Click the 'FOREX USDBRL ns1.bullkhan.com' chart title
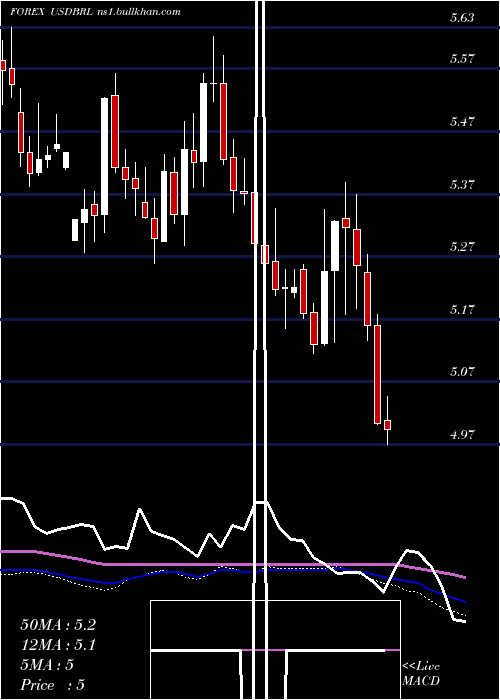The width and height of the screenshot is (500, 700). (x=96, y=12)
